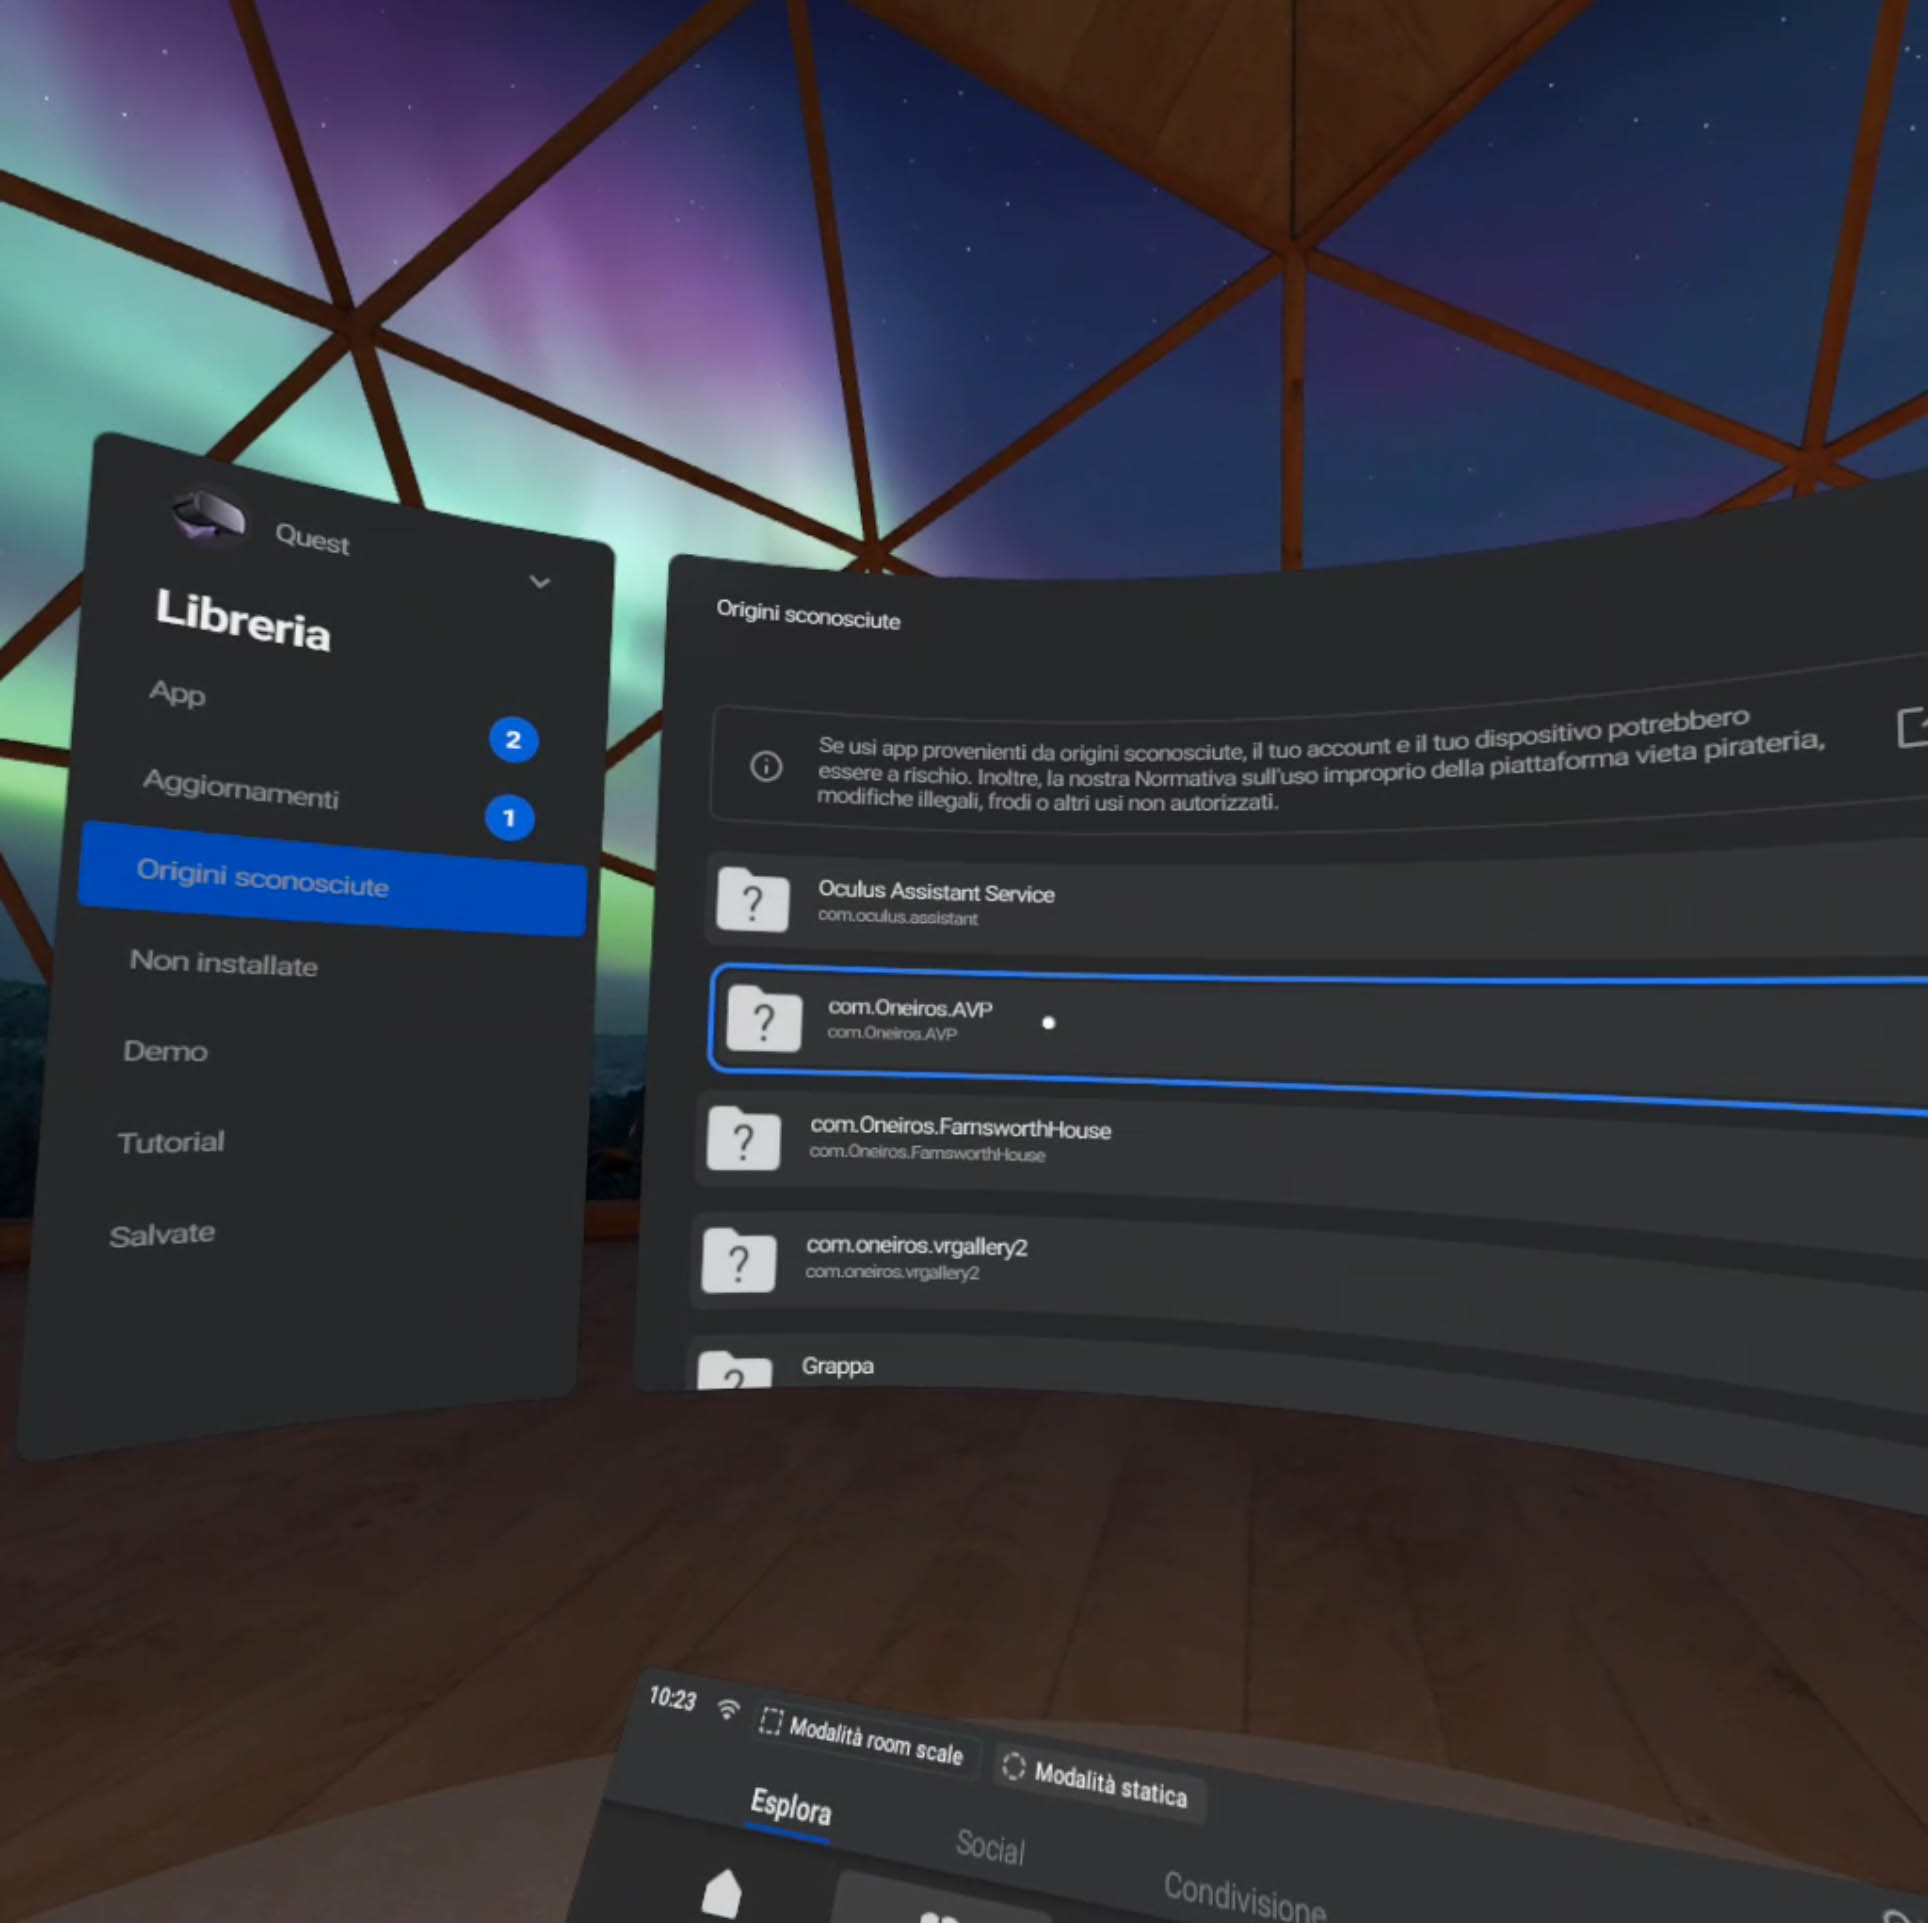Open the Condivisione tab

point(1244,1893)
